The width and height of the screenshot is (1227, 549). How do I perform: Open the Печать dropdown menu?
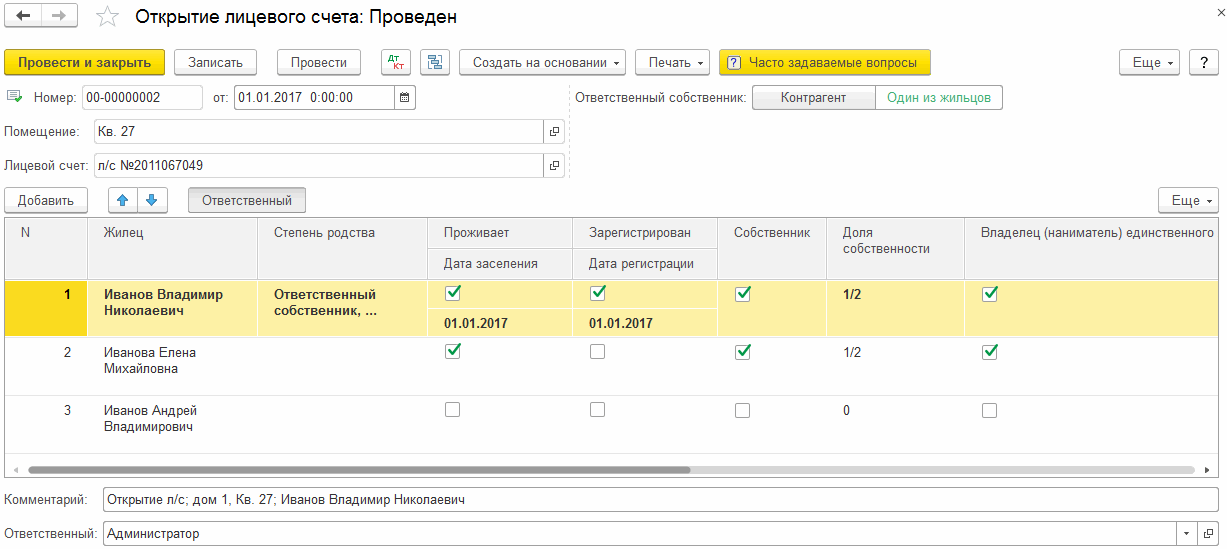click(672, 62)
